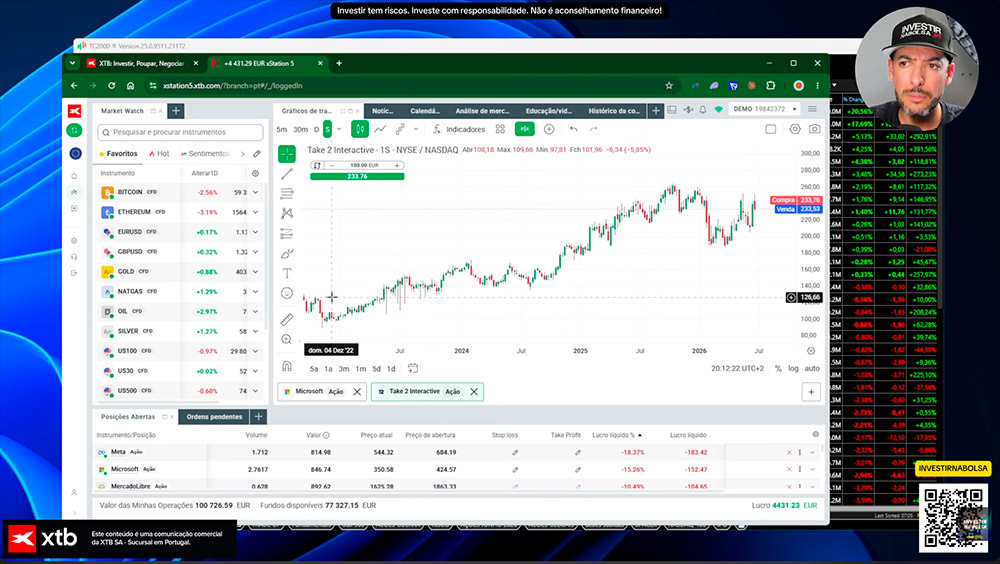Click the XTB logo in sidebar
The width and height of the screenshot is (1000, 564).
click(x=75, y=111)
